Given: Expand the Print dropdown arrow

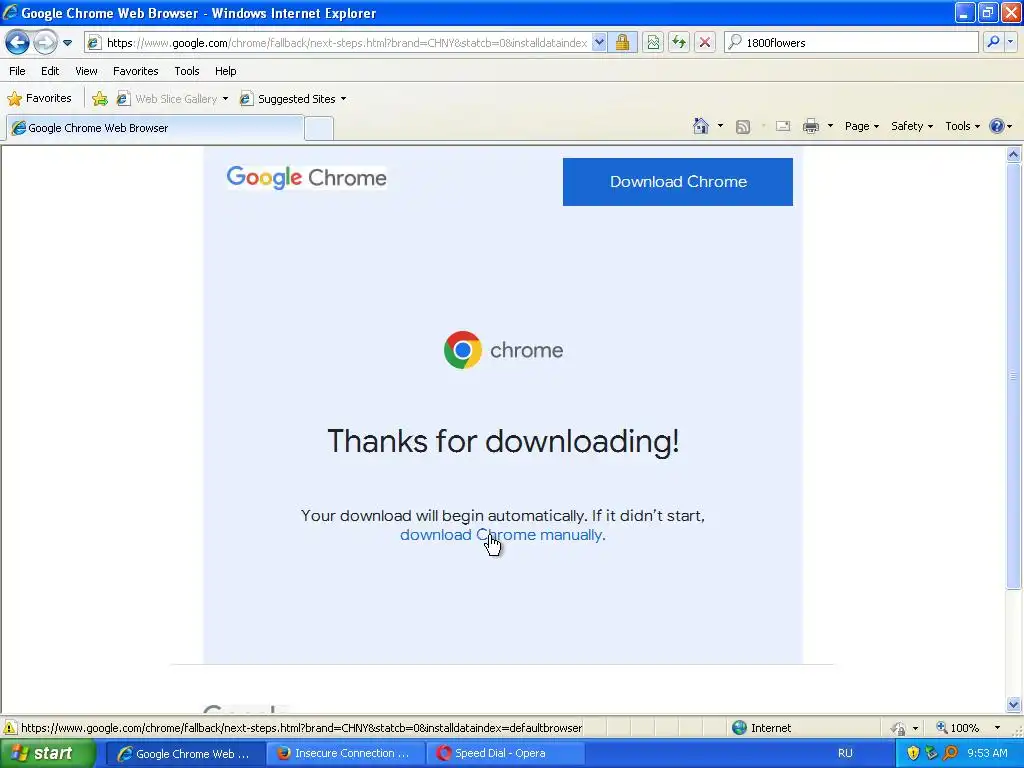Looking at the screenshot, I should (x=830, y=126).
